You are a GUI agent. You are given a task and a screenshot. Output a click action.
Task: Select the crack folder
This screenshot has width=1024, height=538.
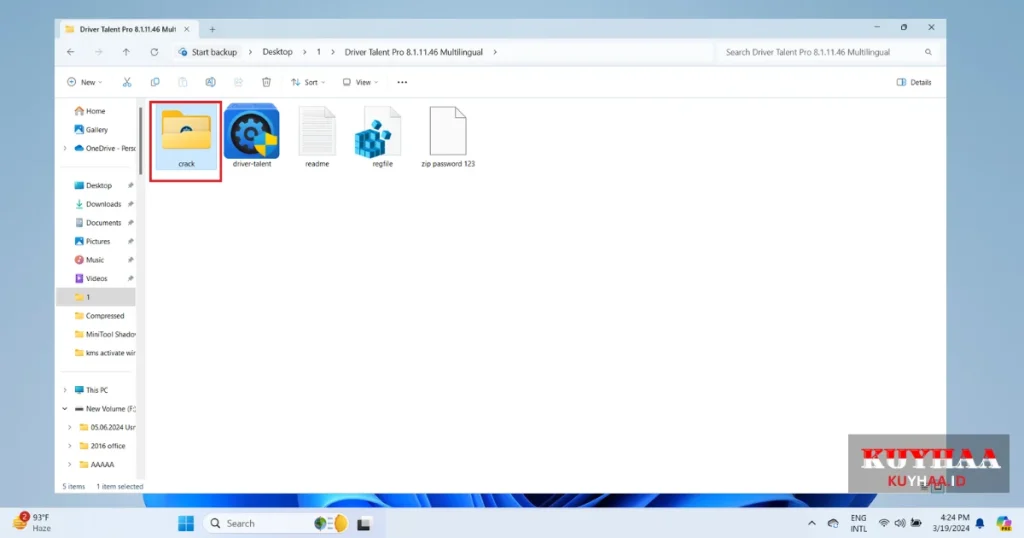pos(186,138)
